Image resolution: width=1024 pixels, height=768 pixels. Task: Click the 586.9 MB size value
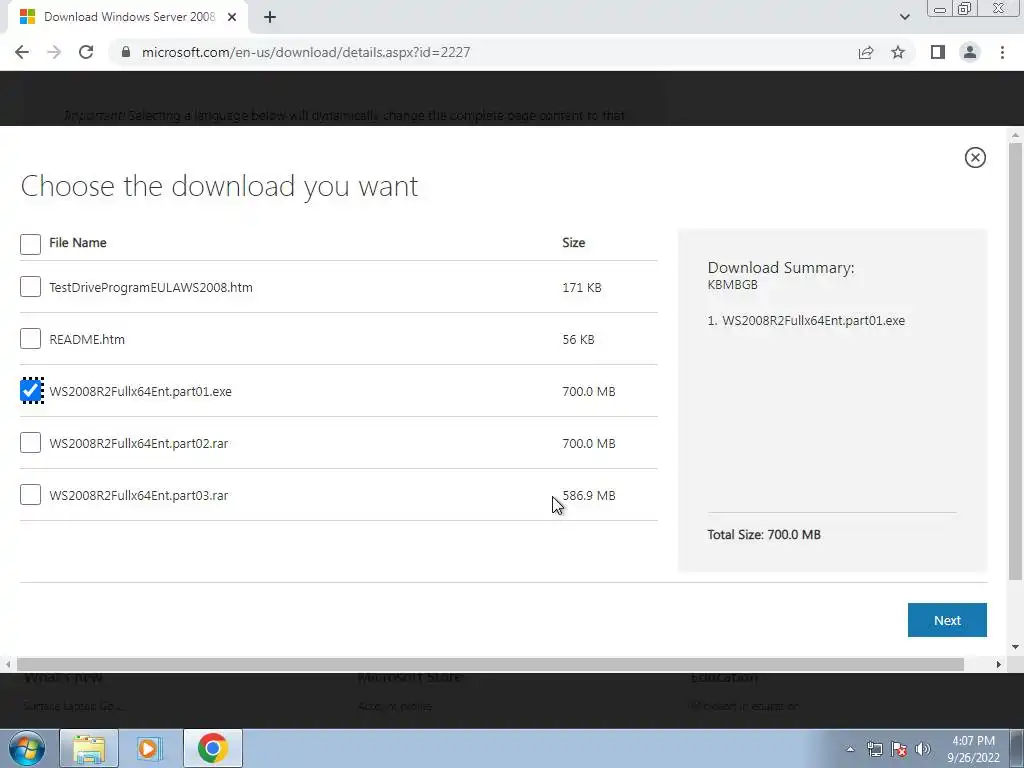[x=588, y=495]
